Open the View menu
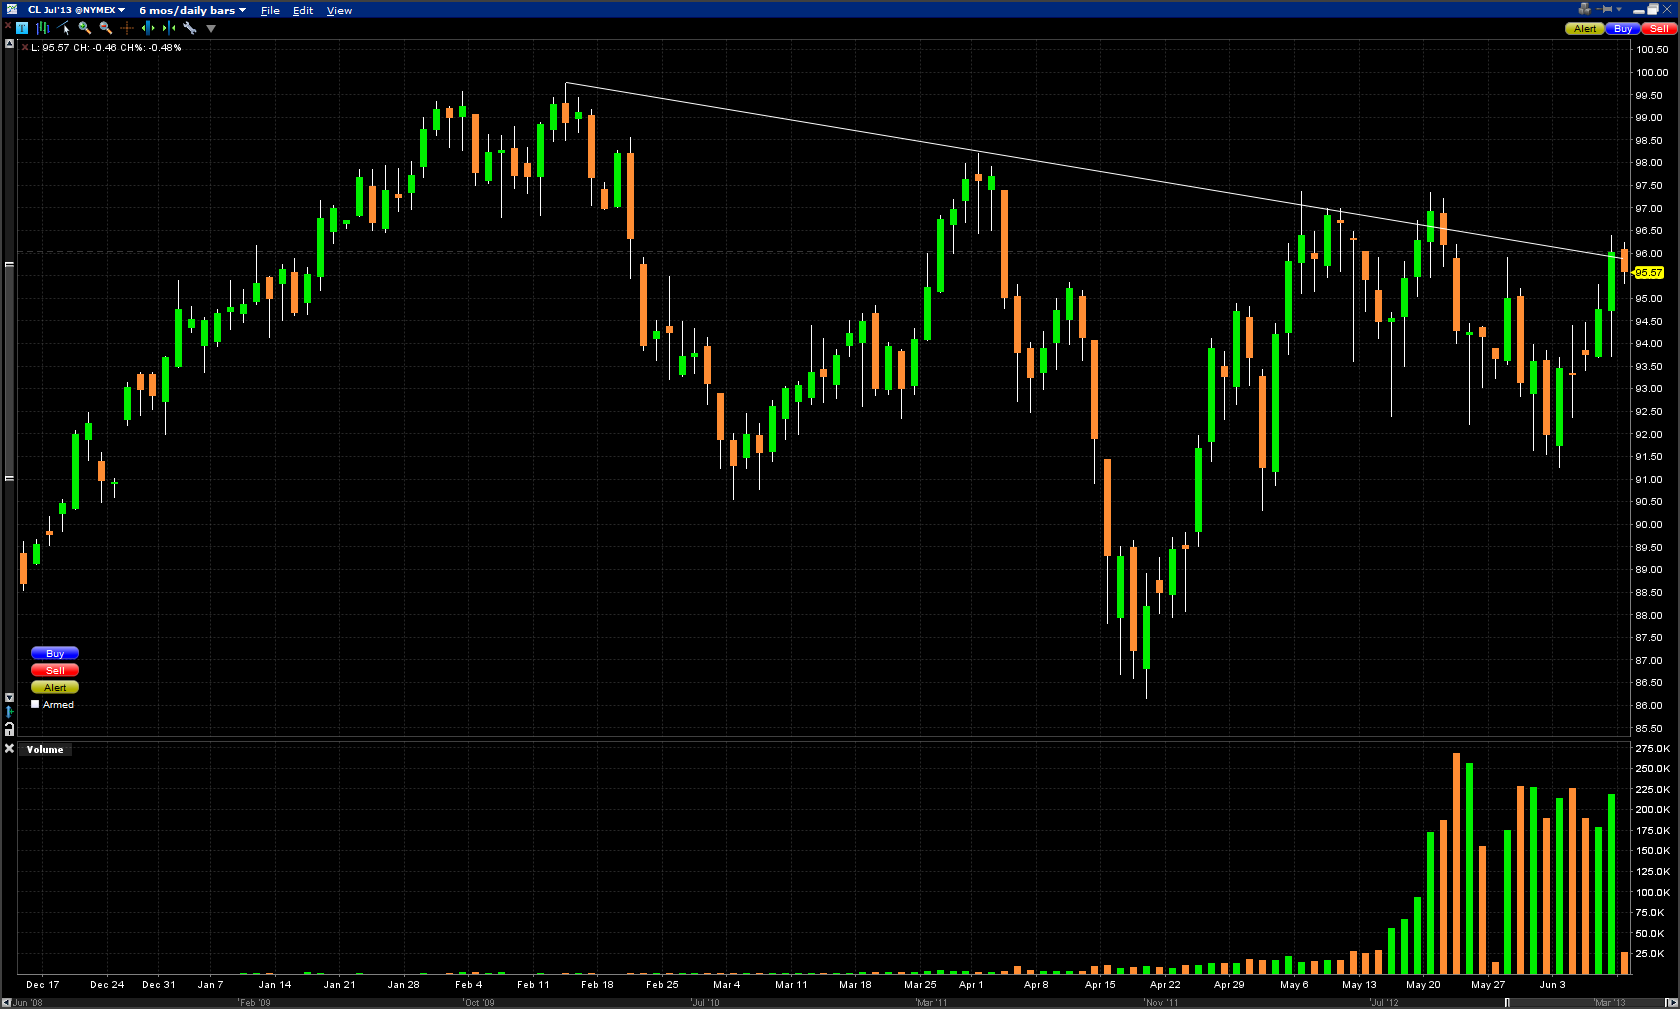This screenshot has width=1680, height=1009. click(339, 10)
